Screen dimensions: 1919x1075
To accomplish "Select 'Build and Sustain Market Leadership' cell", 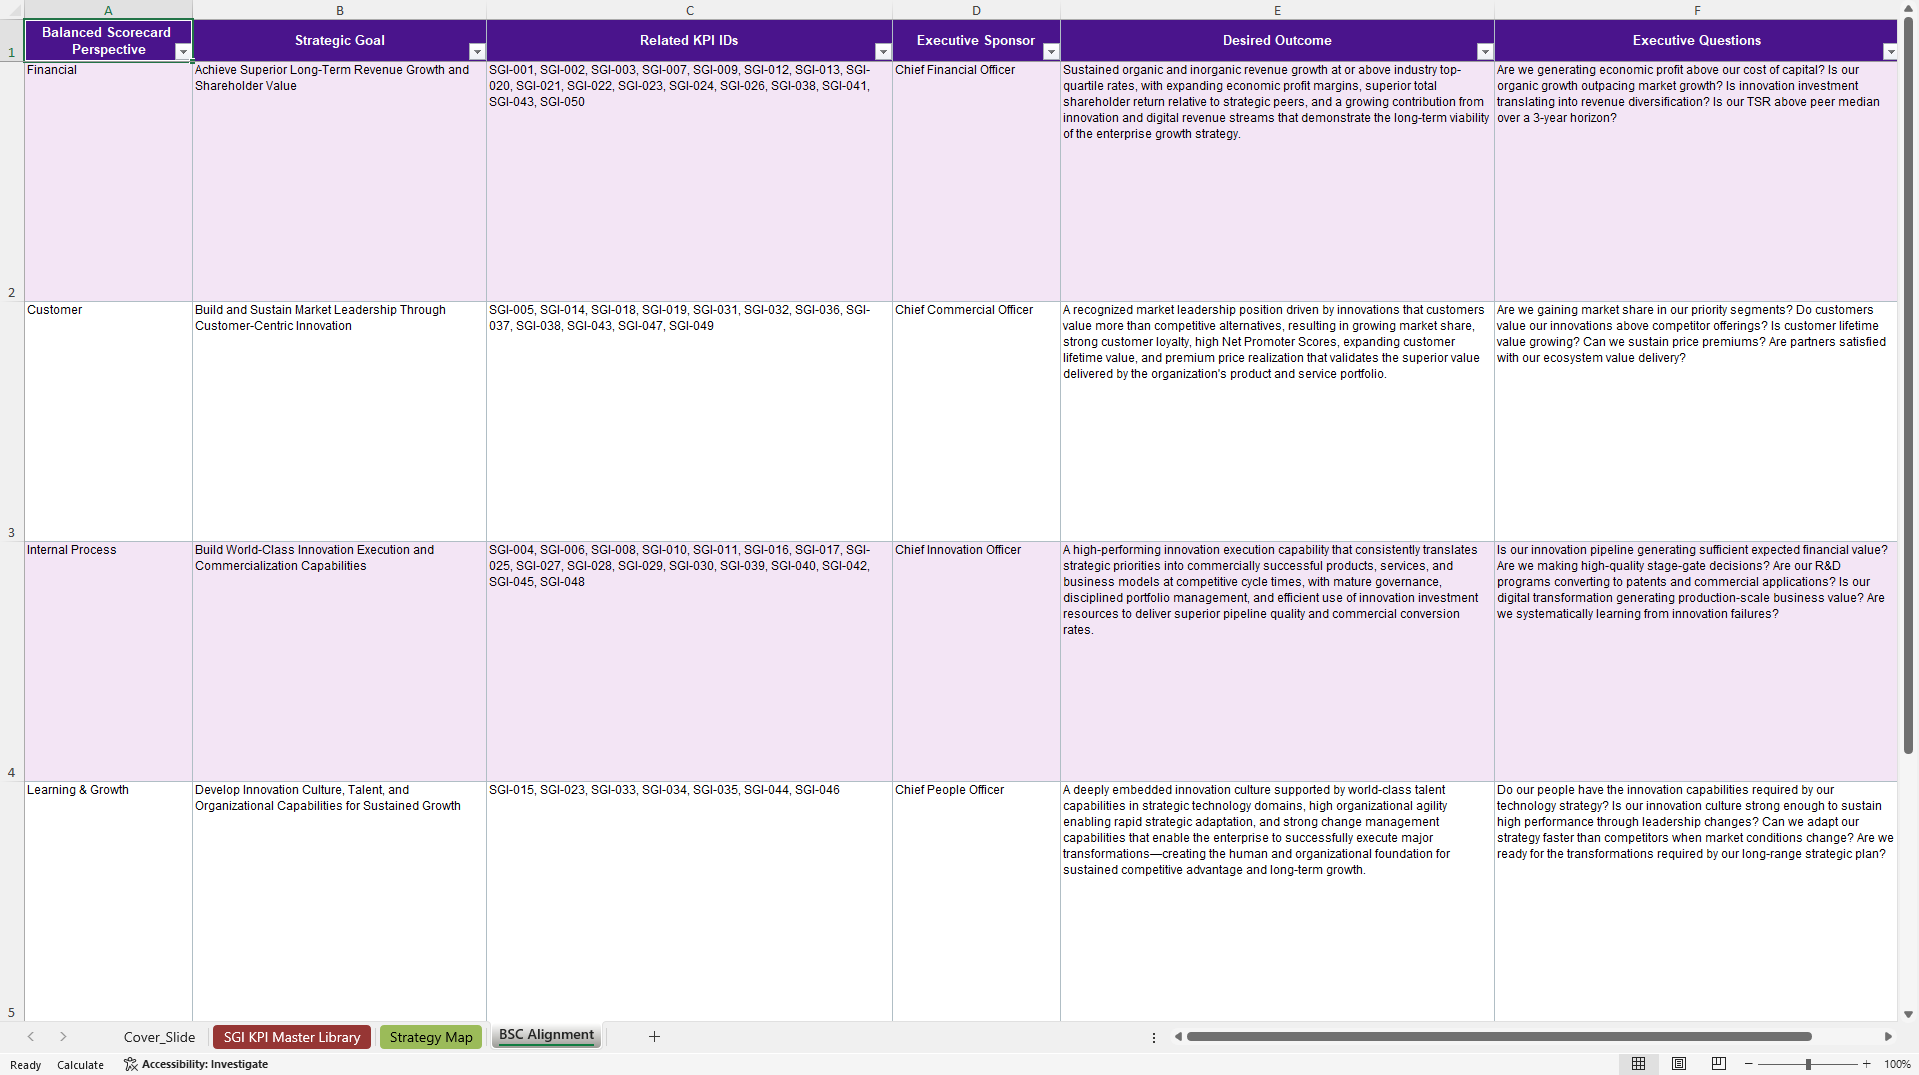I will tap(339, 422).
